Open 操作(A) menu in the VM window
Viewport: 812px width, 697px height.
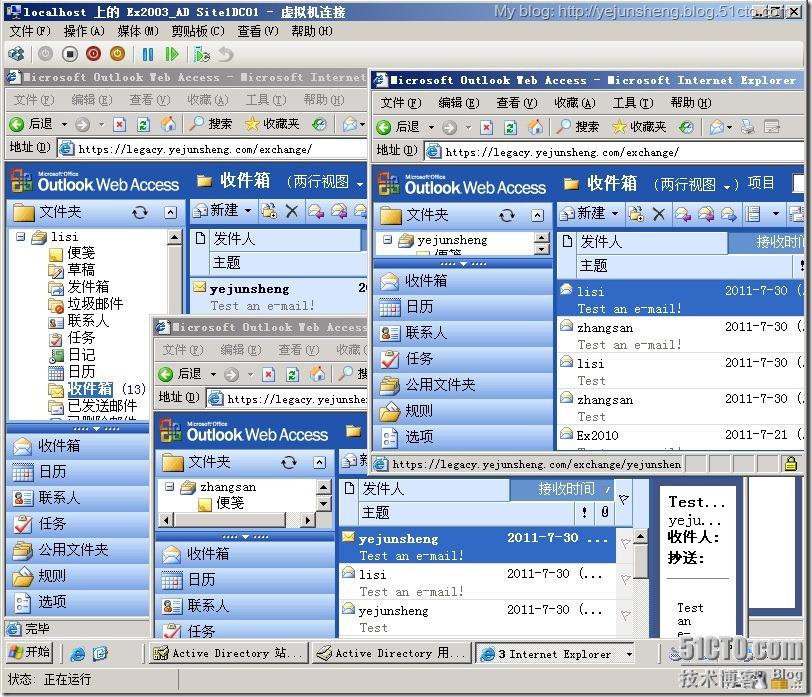pos(84,31)
